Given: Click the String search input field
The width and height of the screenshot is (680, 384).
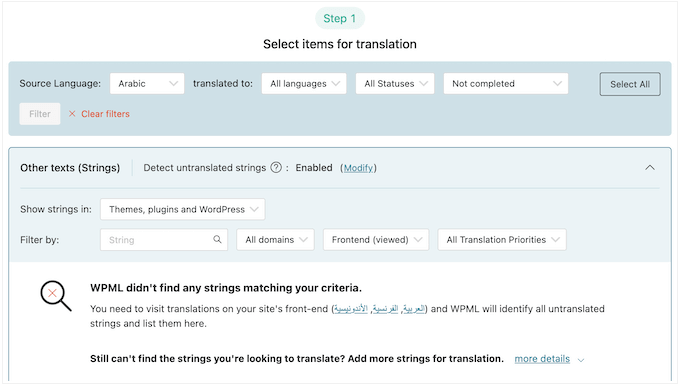Looking at the screenshot, I should tap(164, 240).
